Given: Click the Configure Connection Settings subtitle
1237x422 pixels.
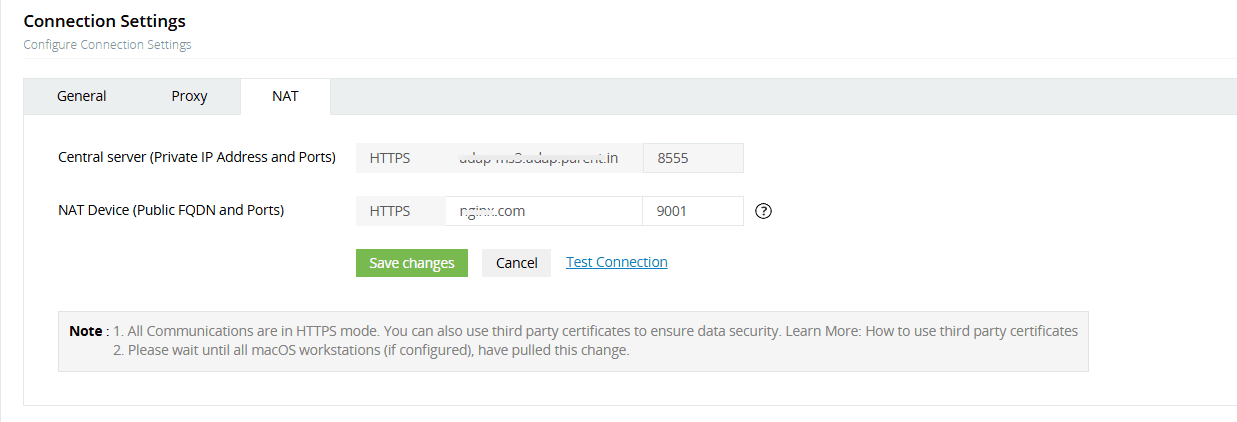Looking at the screenshot, I should click(107, 45).
